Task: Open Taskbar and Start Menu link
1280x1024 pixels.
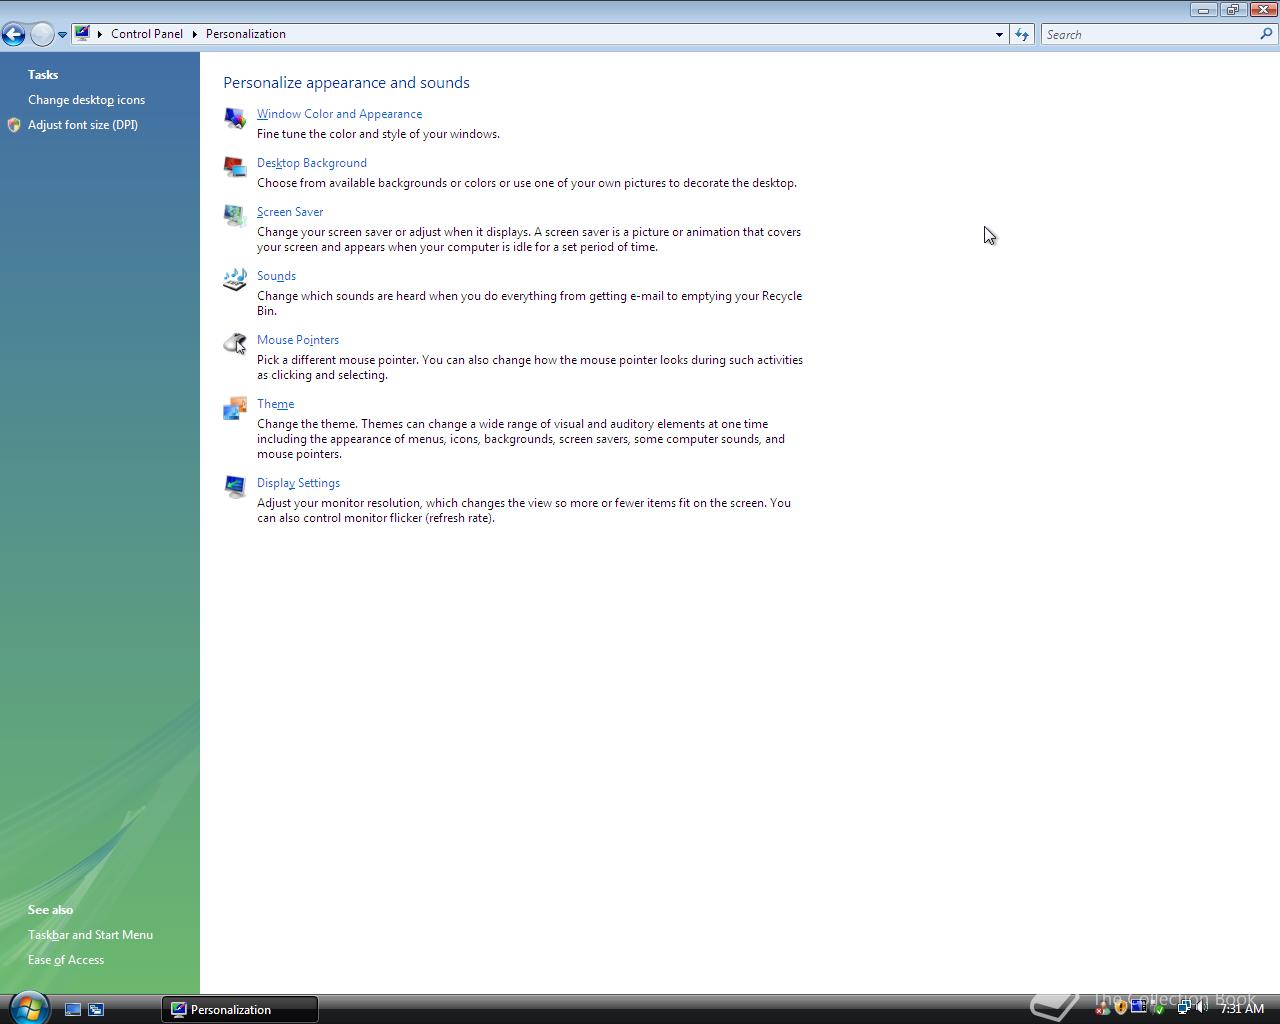Action: 90,935
